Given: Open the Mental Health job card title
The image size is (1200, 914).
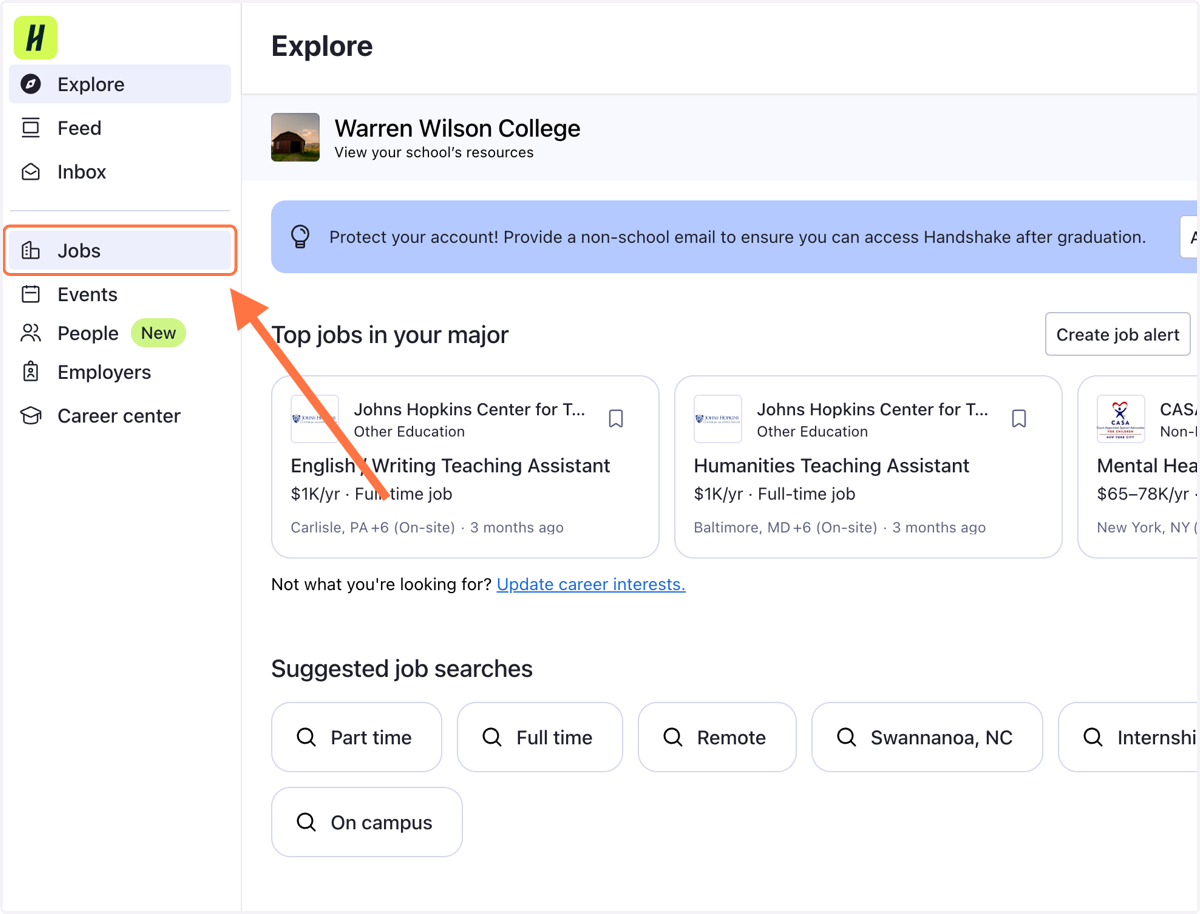Looking at the screenshot, I should coord(1147,465).
